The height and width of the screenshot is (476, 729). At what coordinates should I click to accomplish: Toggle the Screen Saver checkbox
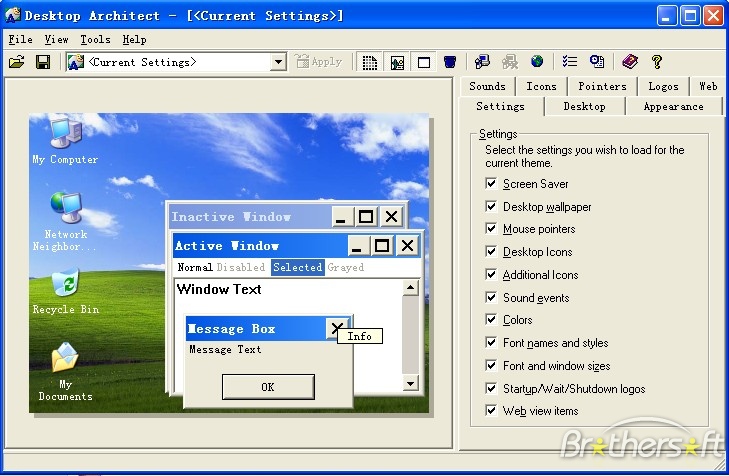(491, 183)
